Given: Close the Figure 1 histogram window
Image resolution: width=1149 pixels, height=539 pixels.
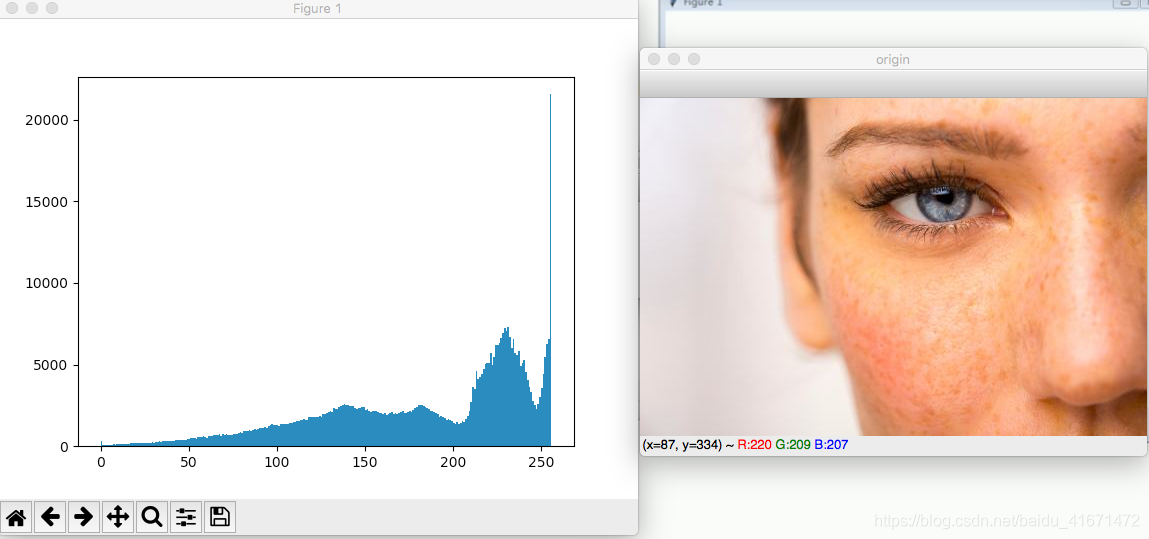Looking at the screenshot, I should tap(12, 9).
